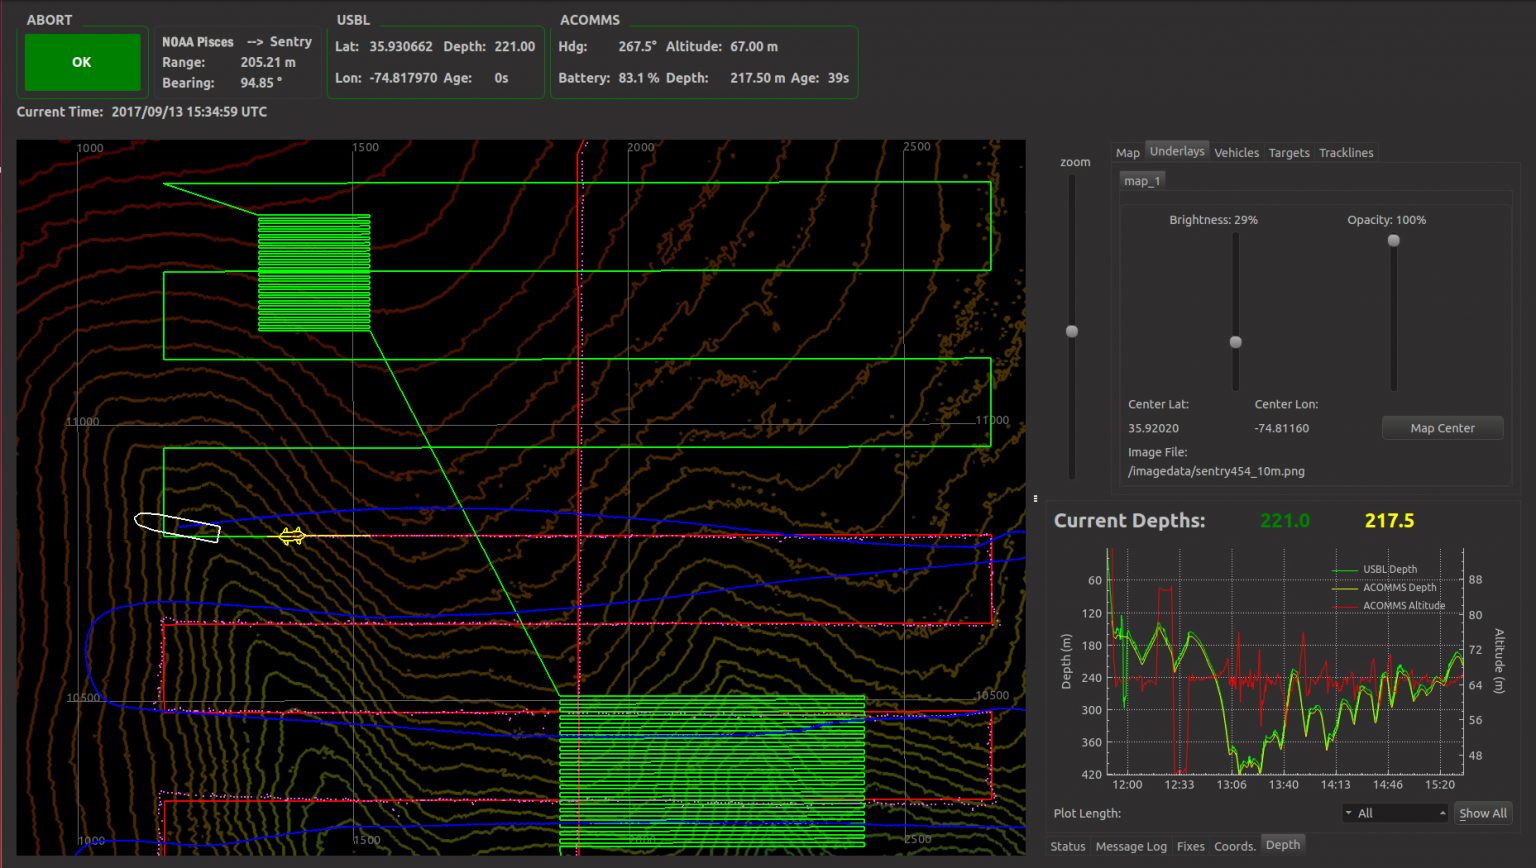
Task: Open the Vehicles tab
Action: tap(1236, 153)
